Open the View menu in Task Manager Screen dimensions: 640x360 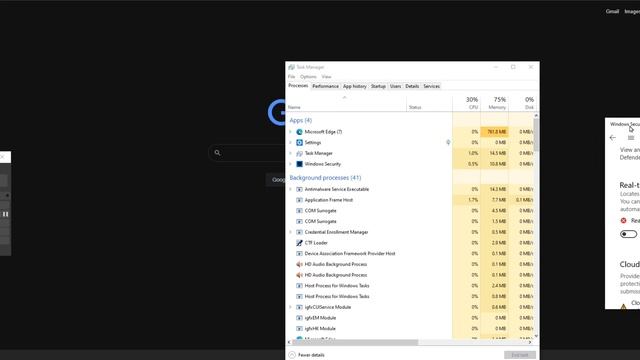pos(326,77)
